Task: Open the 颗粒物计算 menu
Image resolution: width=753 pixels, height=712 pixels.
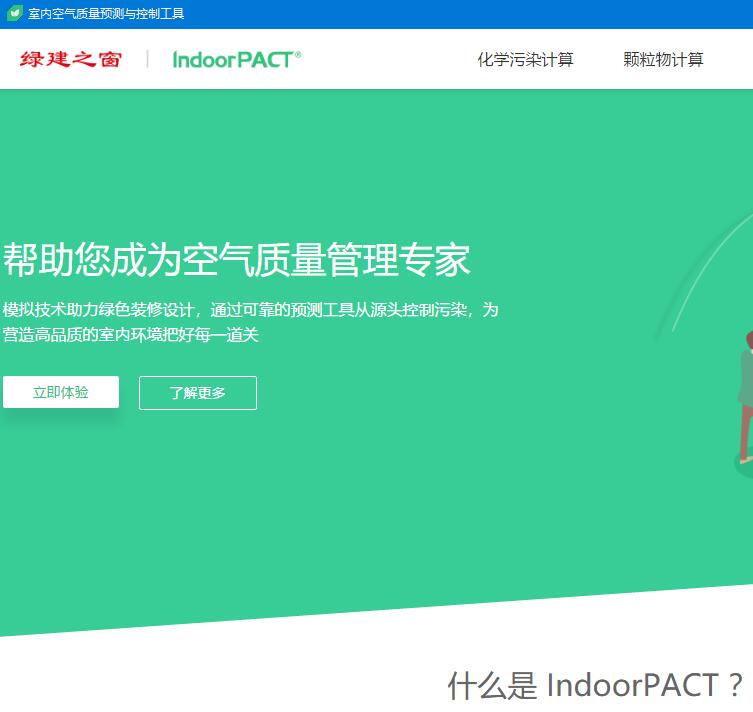Action: pyautogui.click(x=663, y=60)
